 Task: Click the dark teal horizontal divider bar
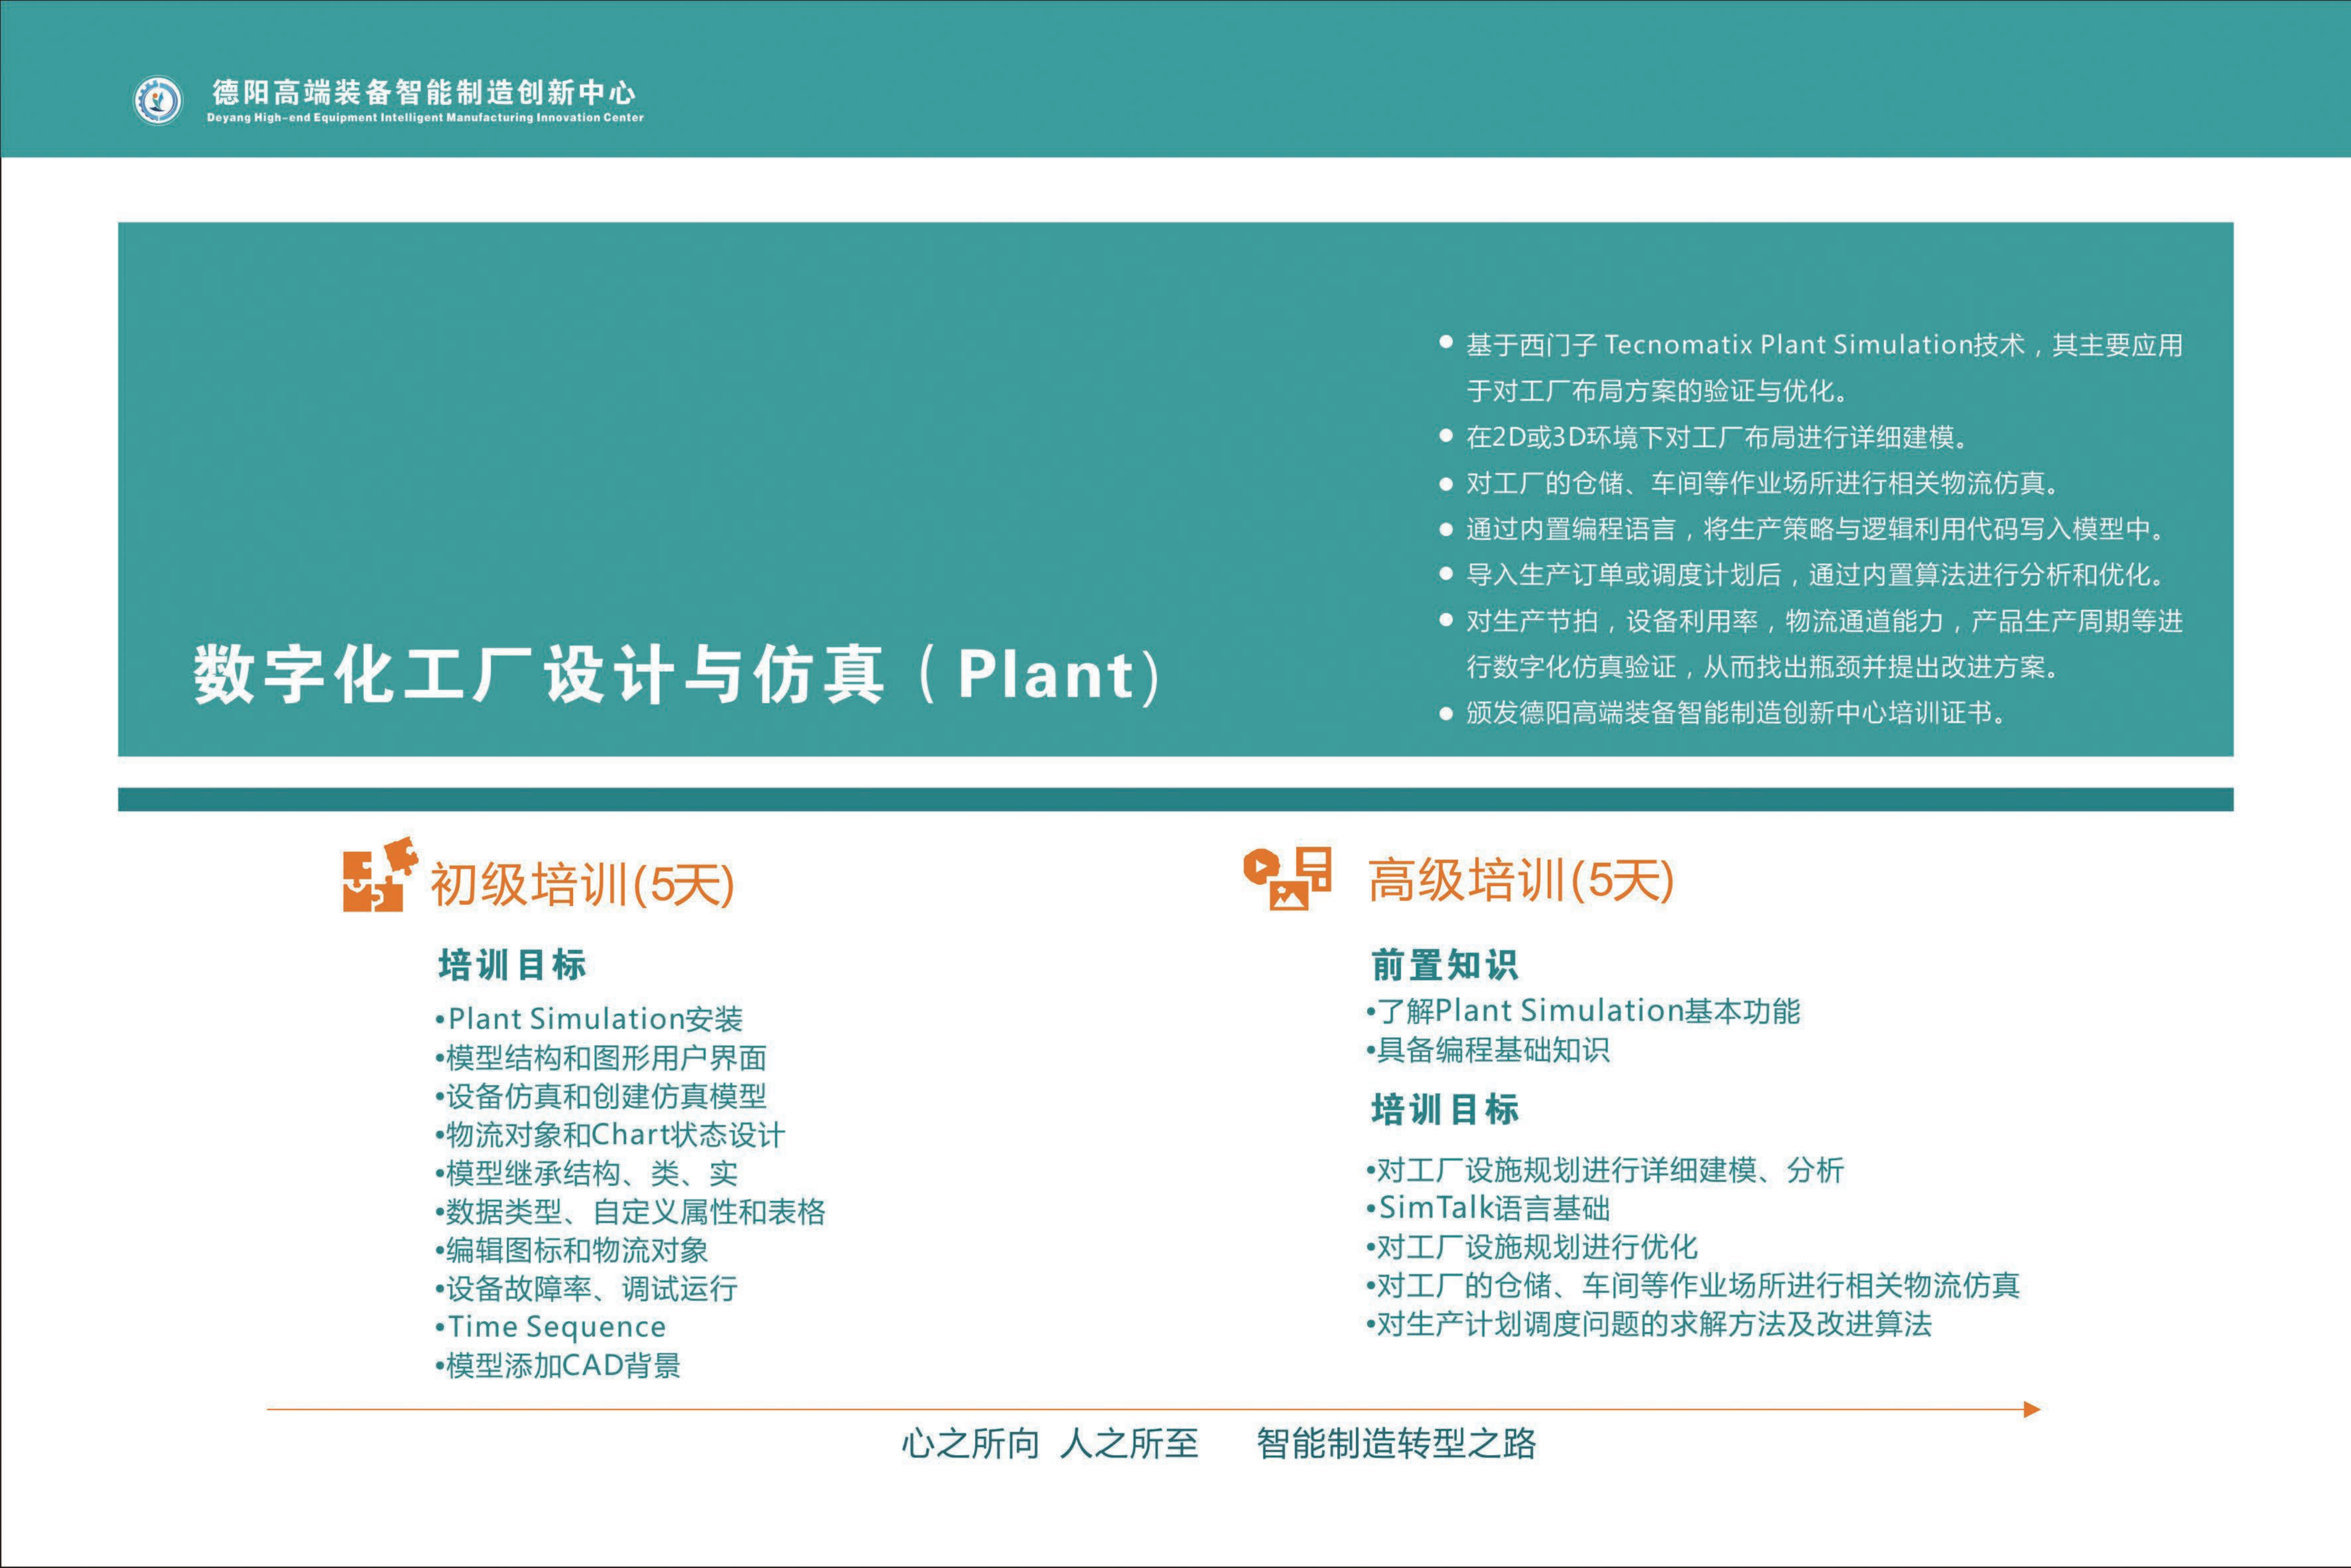[1175, 799]
